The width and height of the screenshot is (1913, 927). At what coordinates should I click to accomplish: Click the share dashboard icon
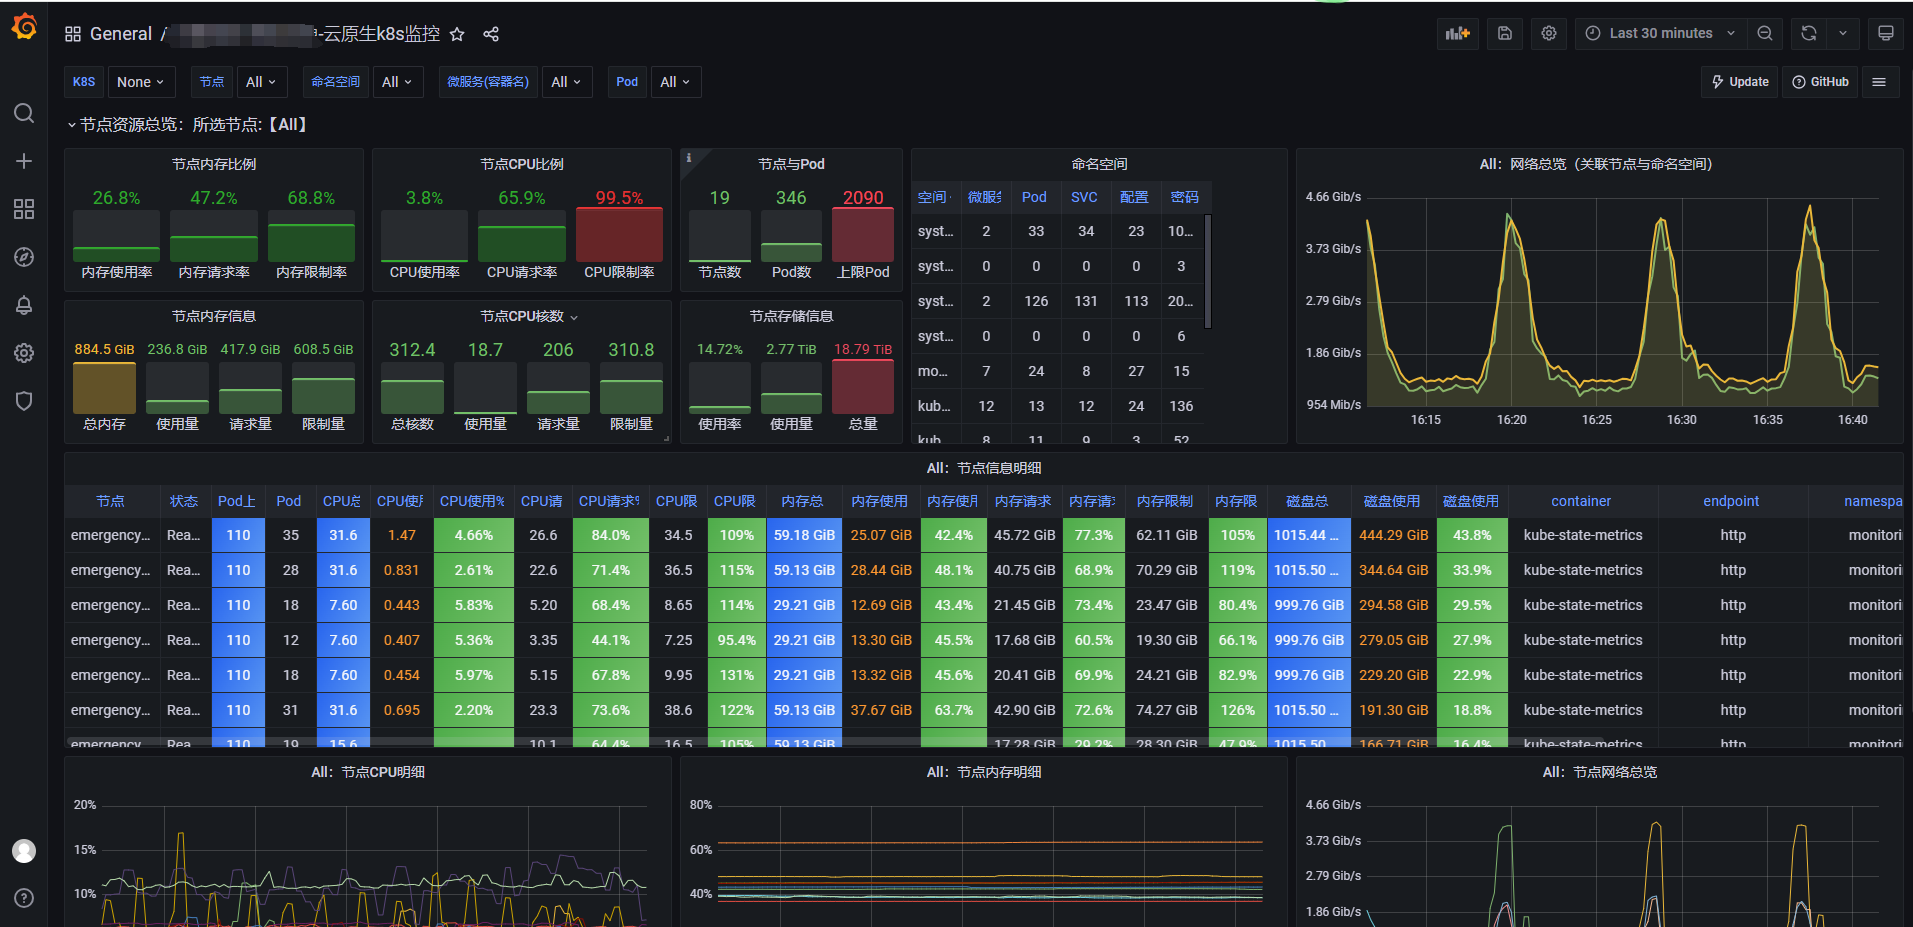491,34
